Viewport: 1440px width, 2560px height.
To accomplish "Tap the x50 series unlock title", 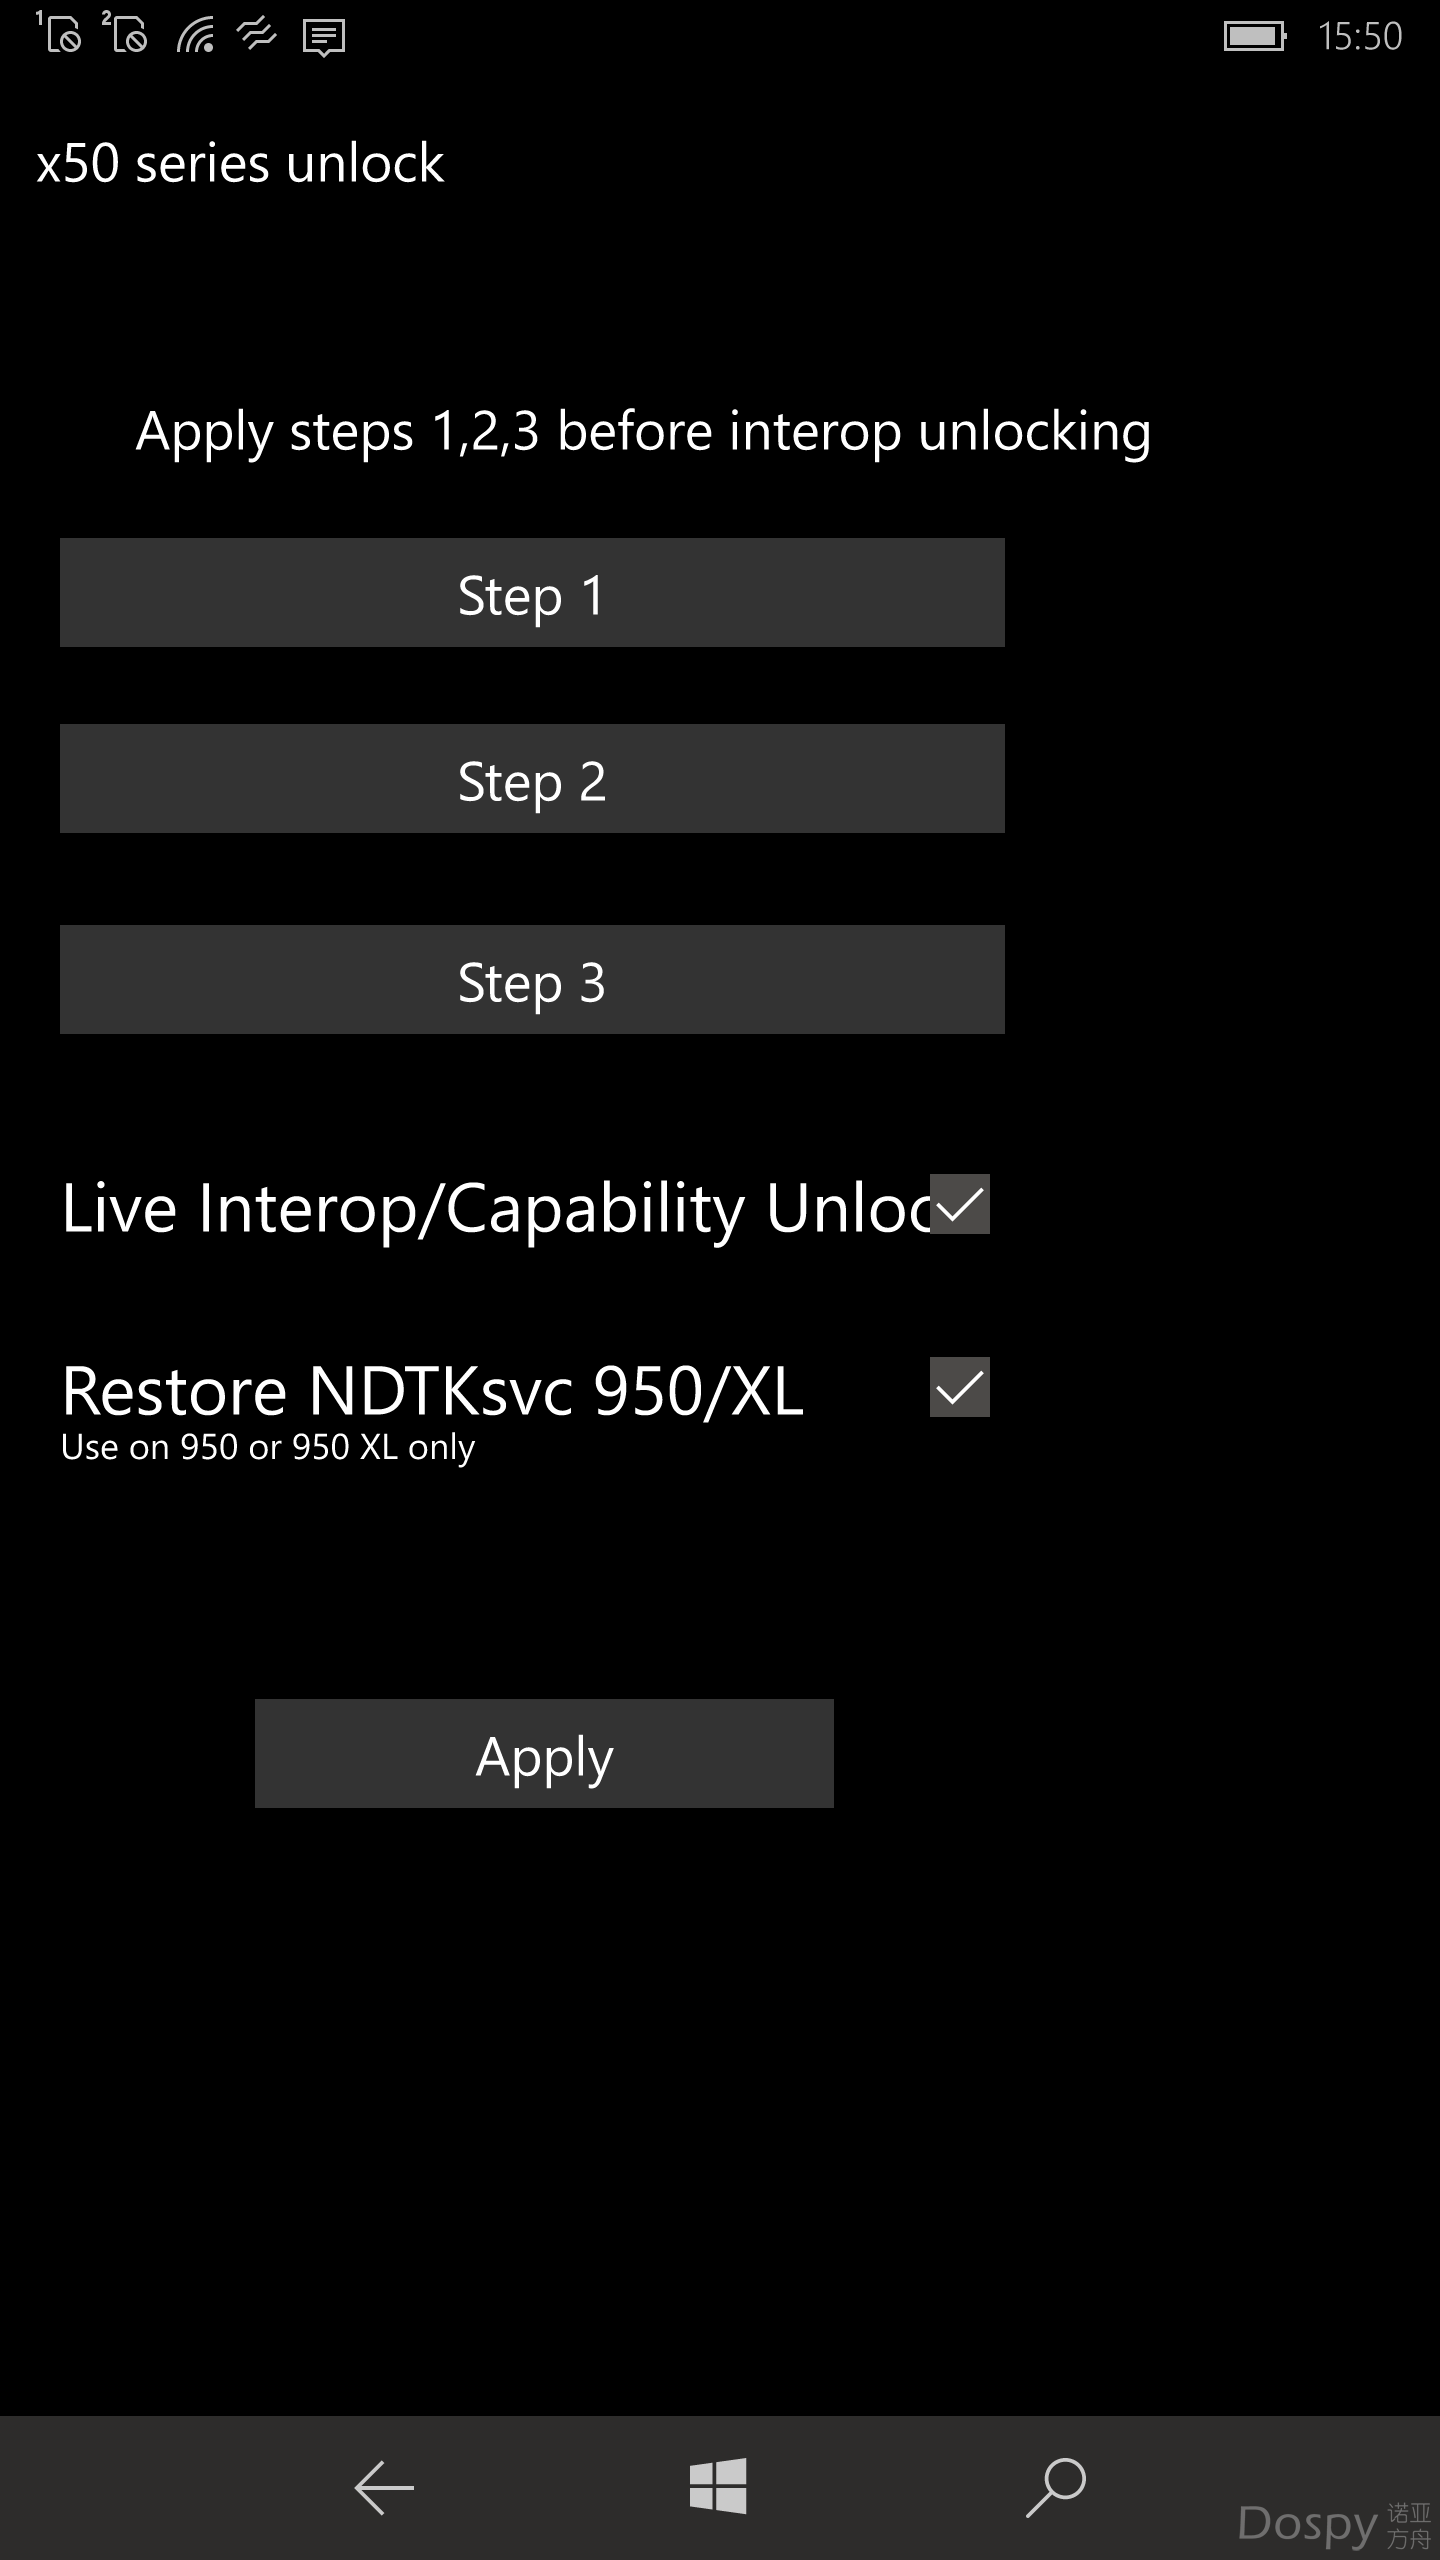I will click(240, 163).
